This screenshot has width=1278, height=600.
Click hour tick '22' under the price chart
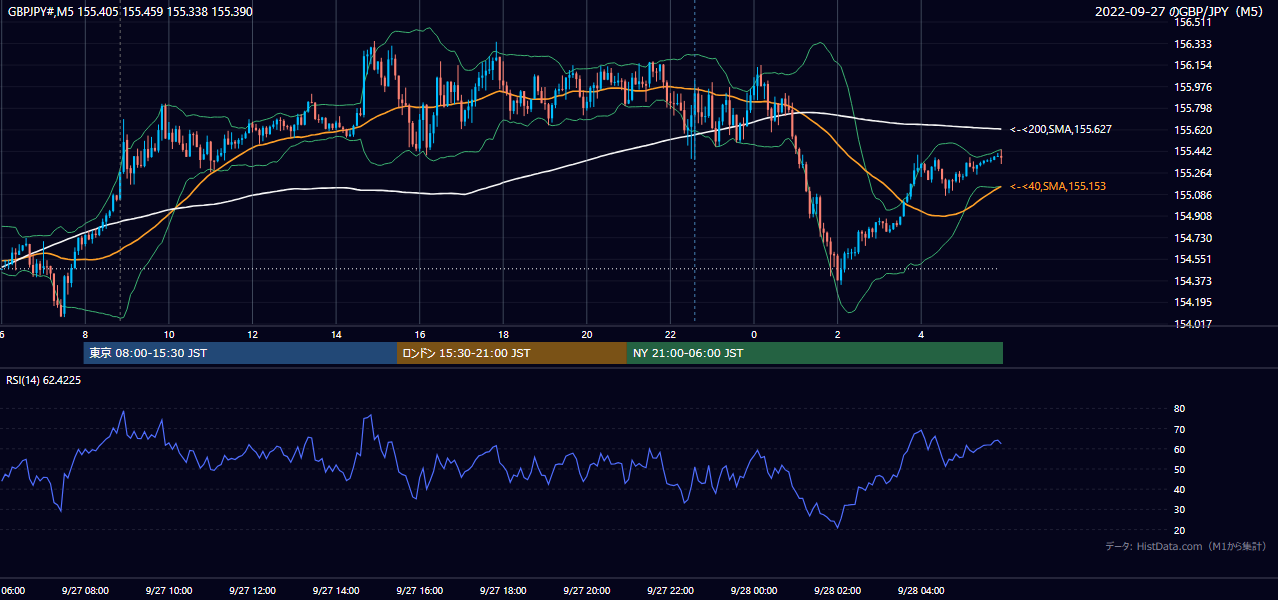pos(670,335)
